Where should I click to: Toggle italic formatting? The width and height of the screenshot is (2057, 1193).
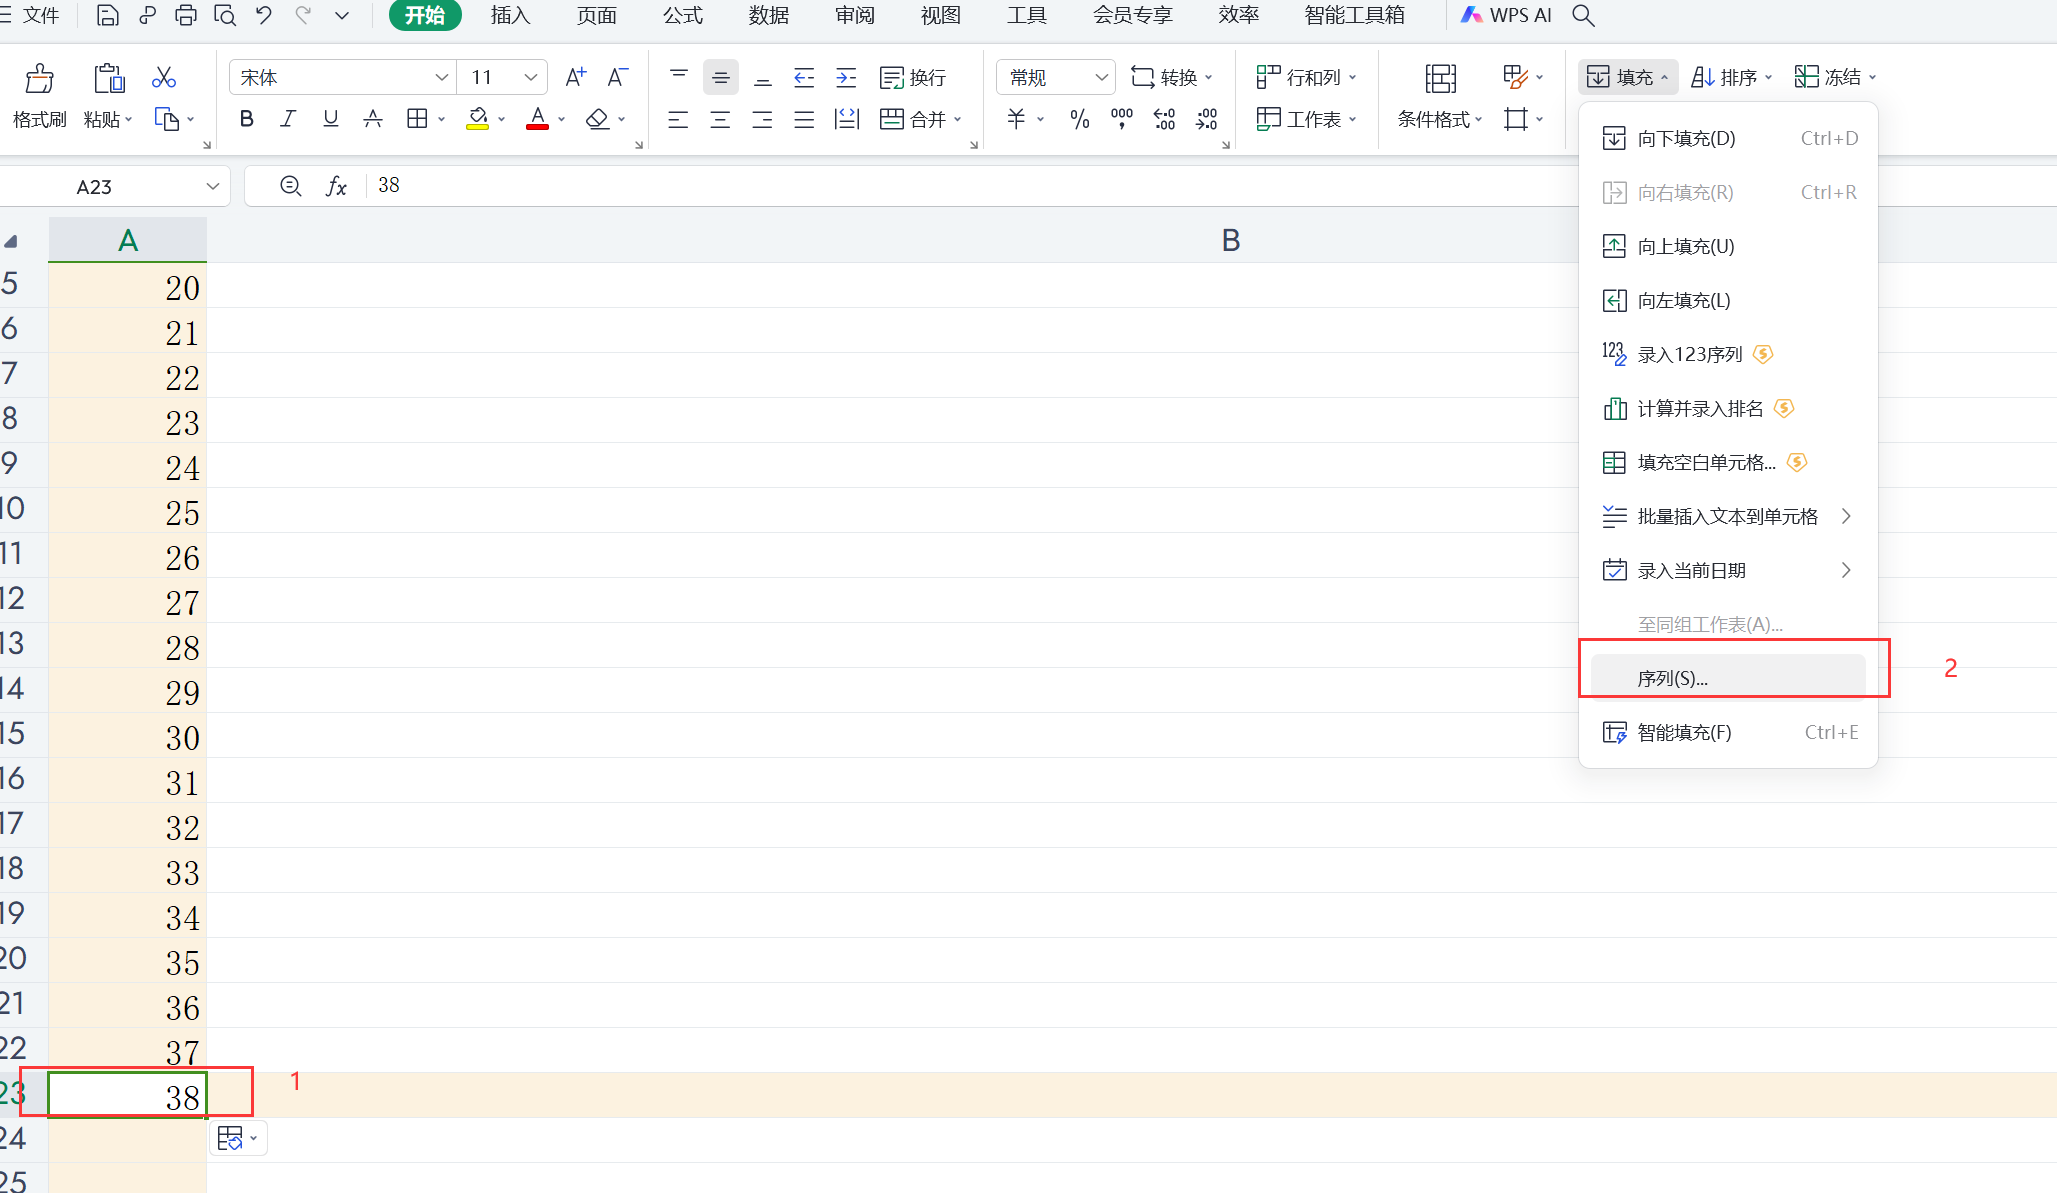pos(288,119)
